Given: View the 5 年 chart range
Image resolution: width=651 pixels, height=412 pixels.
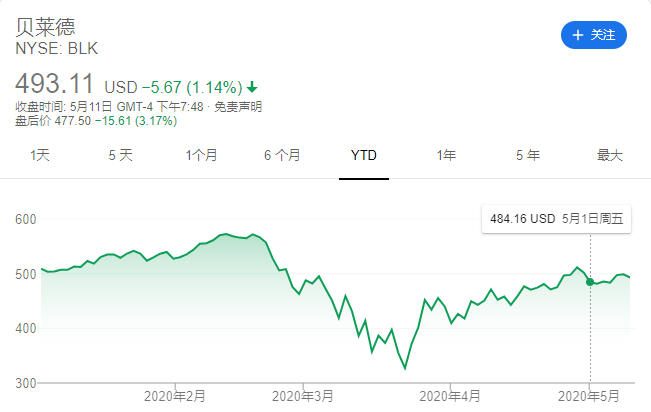Looking at the screenshot, I should [x=527, y=155].
